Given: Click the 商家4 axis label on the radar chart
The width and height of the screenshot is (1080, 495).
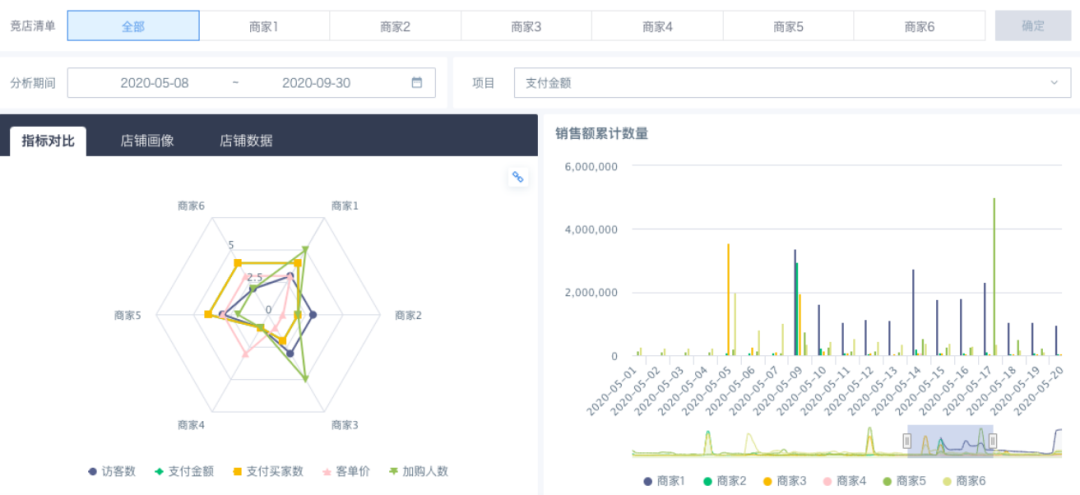Looking at the screenshot, I should point(191,425).
